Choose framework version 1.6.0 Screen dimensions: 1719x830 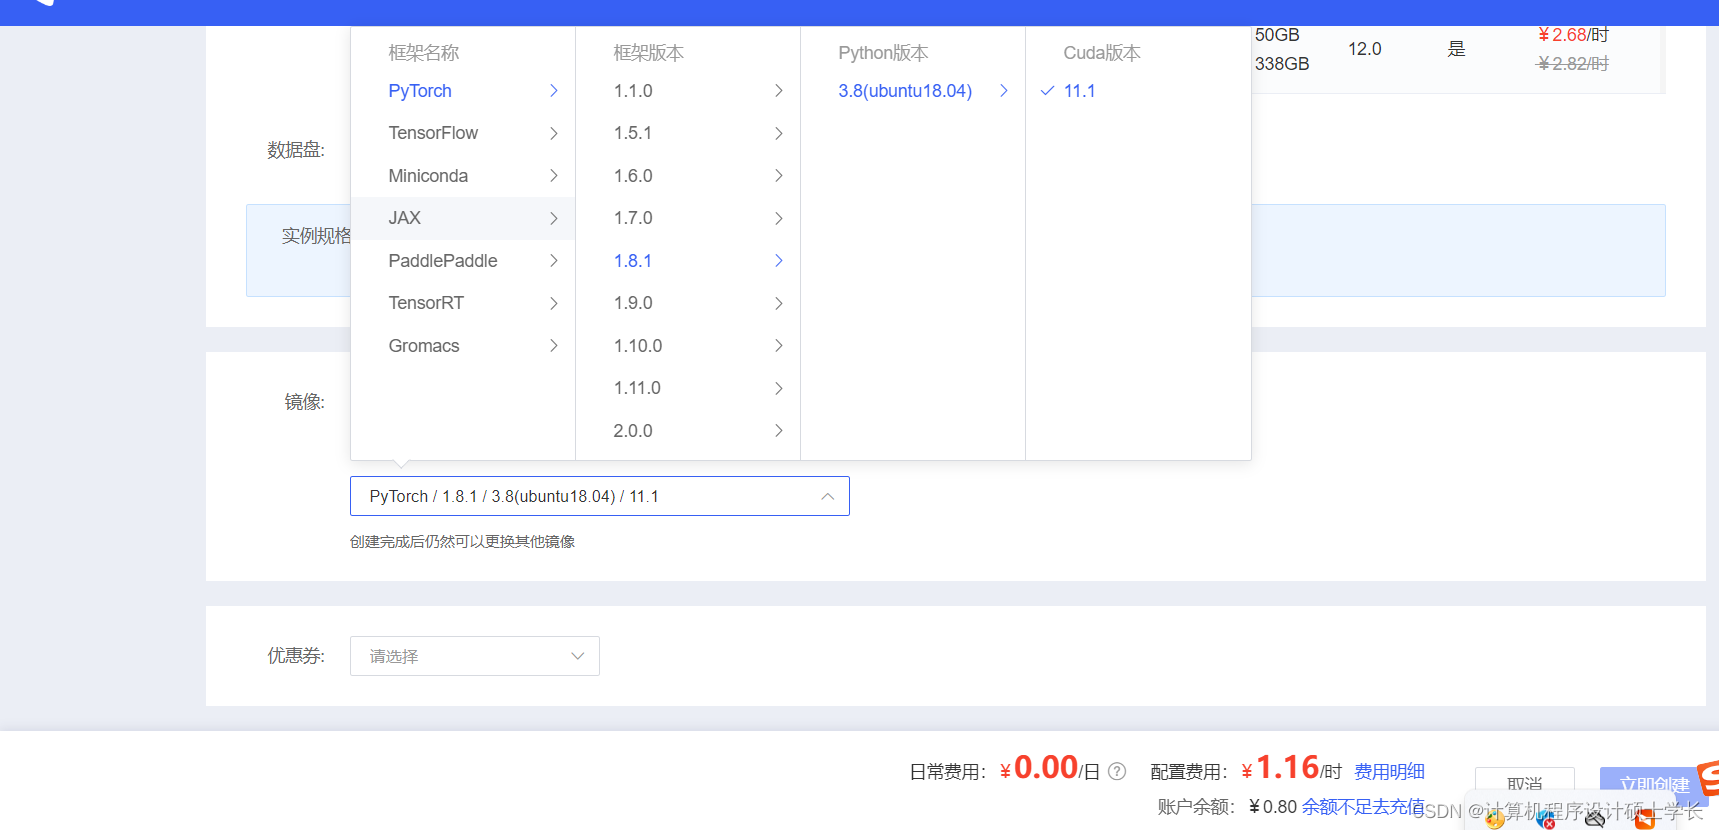click(688, 176)
